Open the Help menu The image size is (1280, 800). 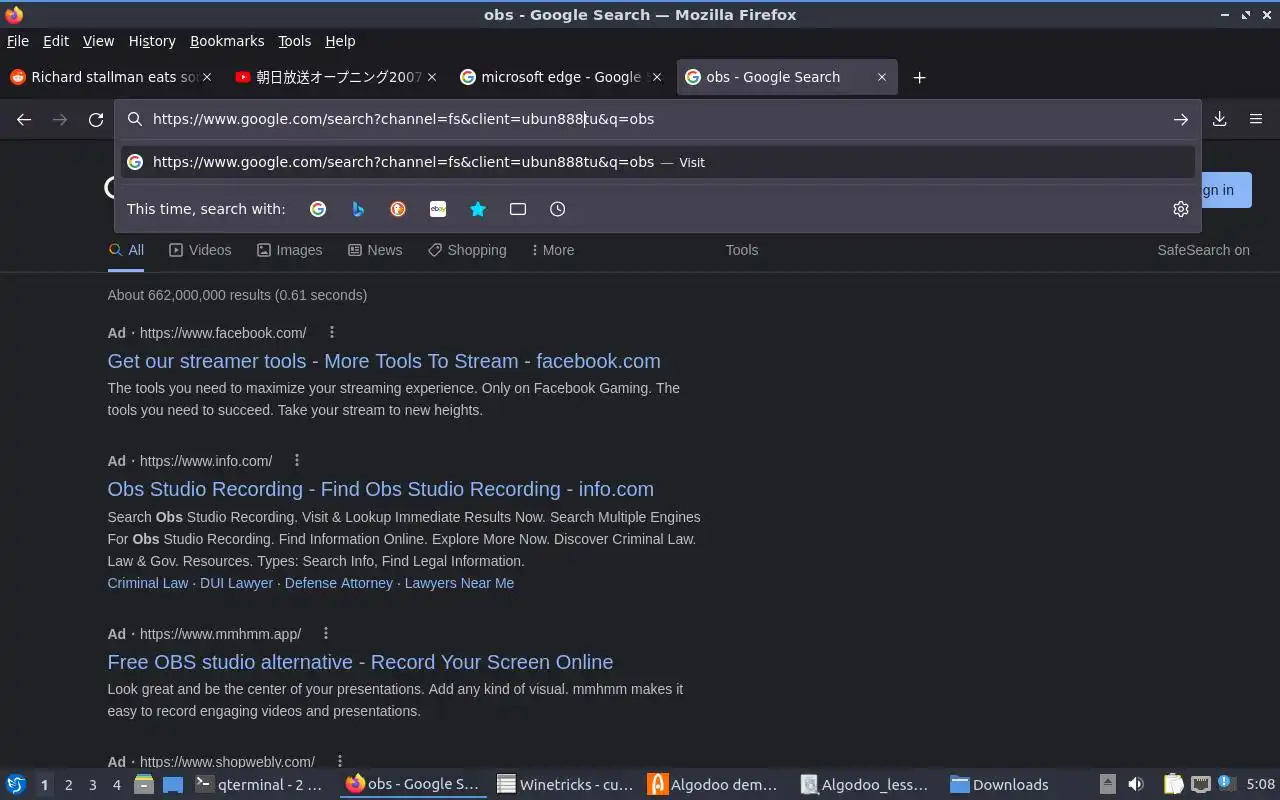click(x=340, y=41)
